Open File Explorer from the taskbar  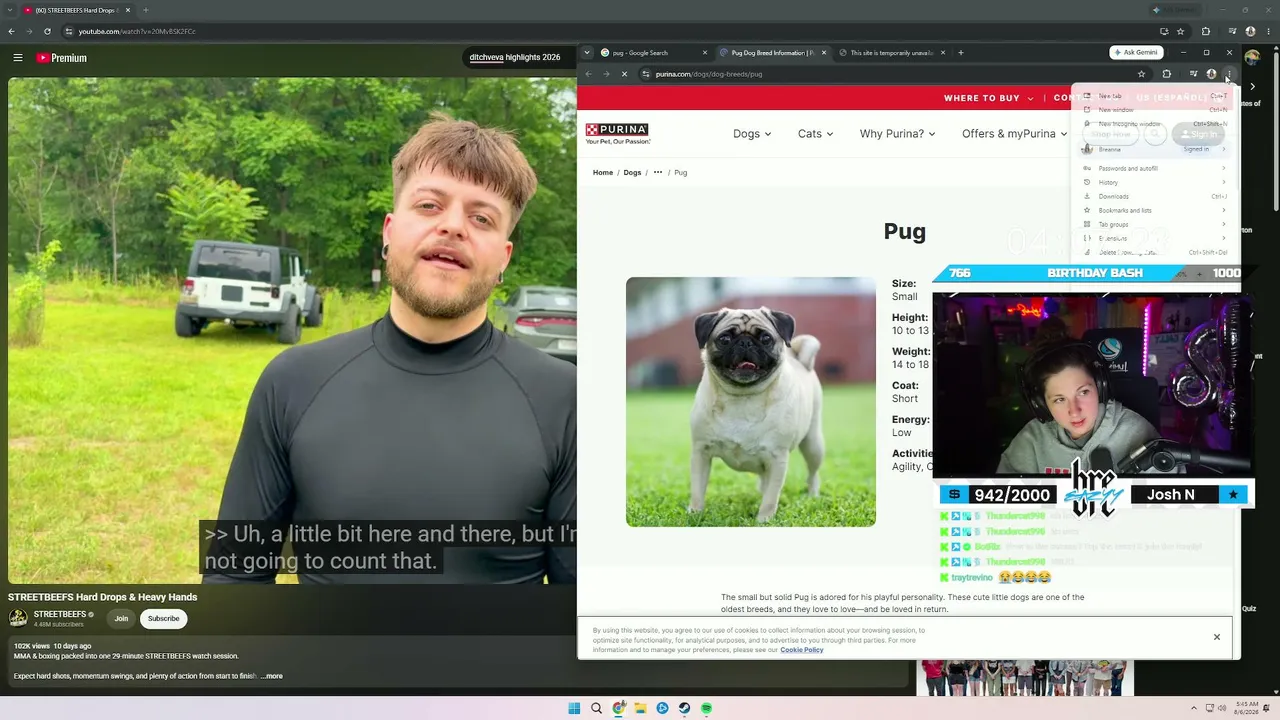click(x=640, y=708)
